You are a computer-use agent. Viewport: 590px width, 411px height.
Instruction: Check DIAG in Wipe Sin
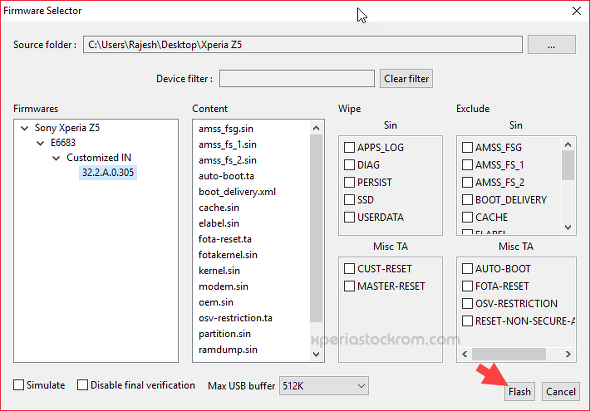coord(349,165)
